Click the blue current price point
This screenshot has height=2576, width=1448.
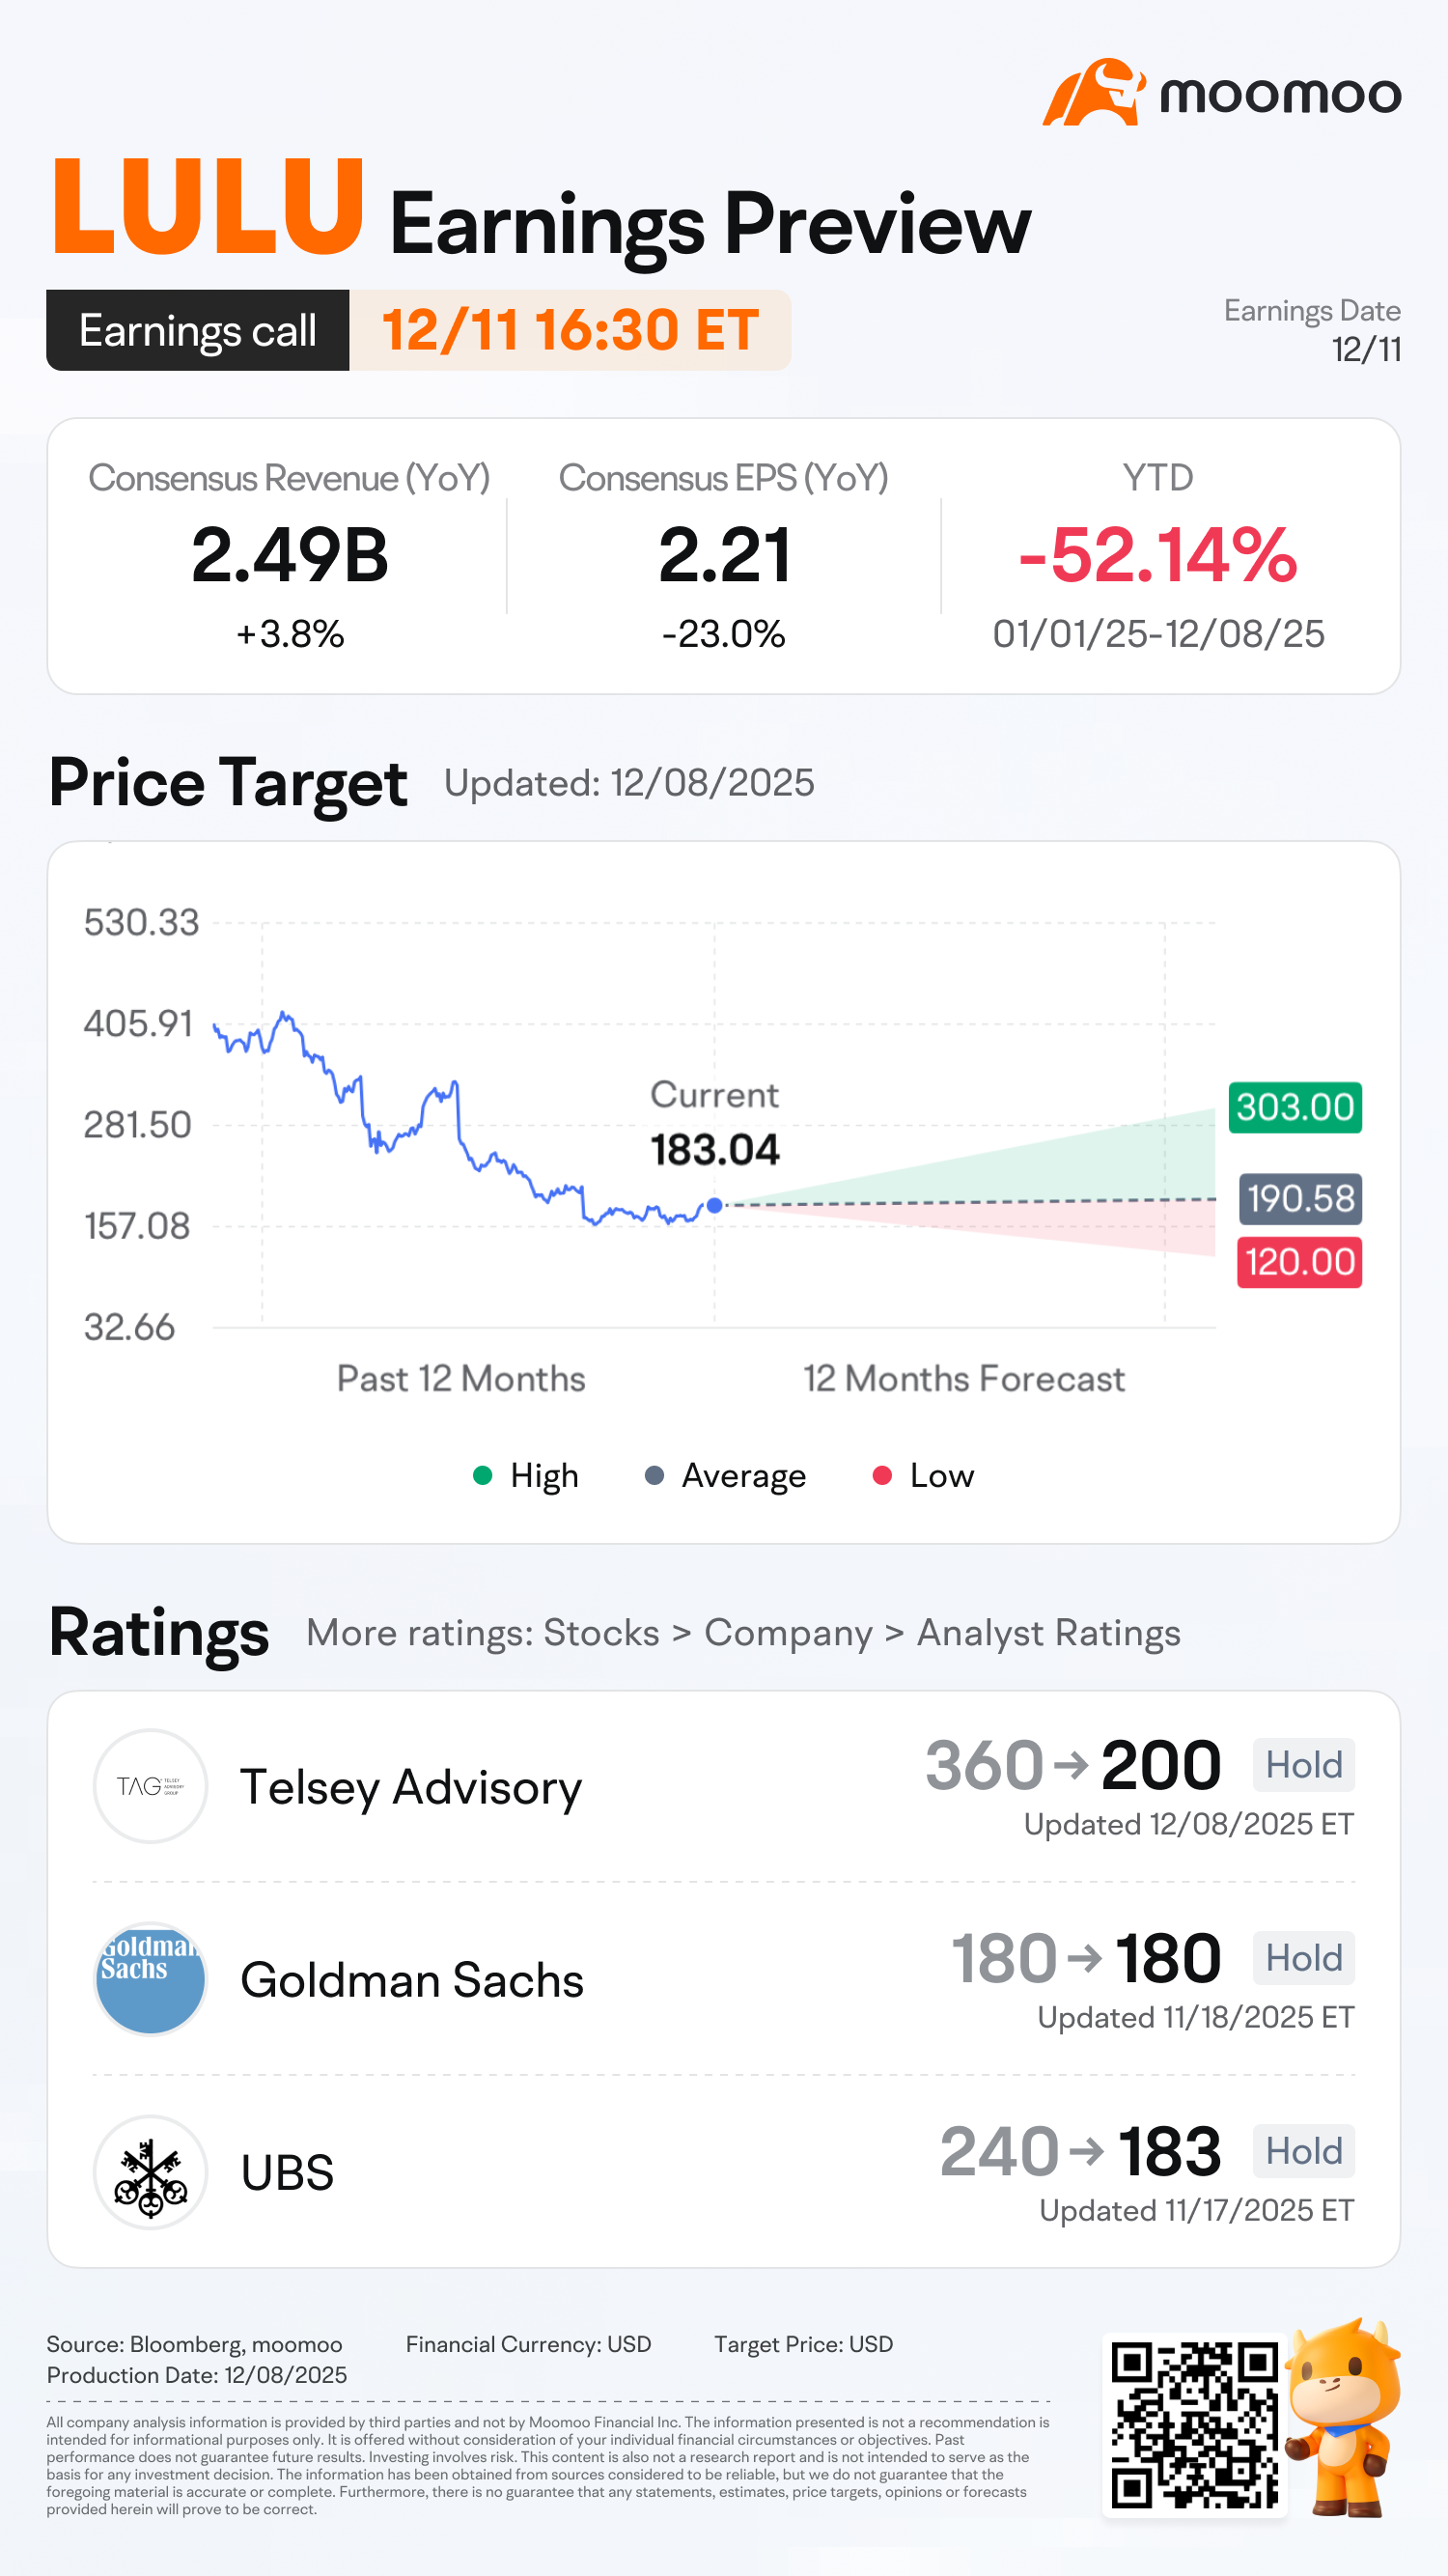point(714,1205)
